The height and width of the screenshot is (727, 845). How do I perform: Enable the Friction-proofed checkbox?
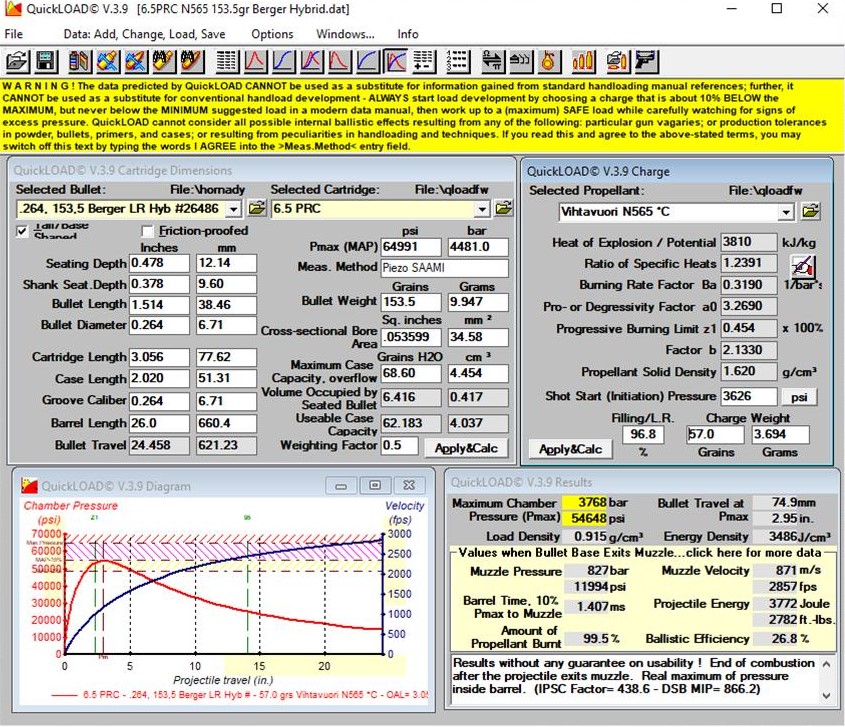click(147, 231)
